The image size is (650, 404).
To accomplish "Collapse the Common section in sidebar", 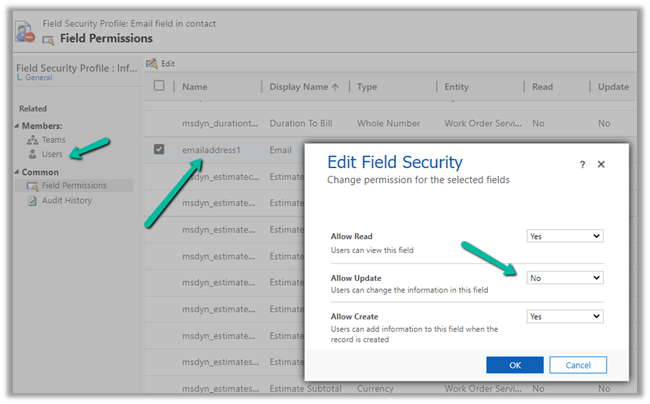I will click(x=16, y=172).
